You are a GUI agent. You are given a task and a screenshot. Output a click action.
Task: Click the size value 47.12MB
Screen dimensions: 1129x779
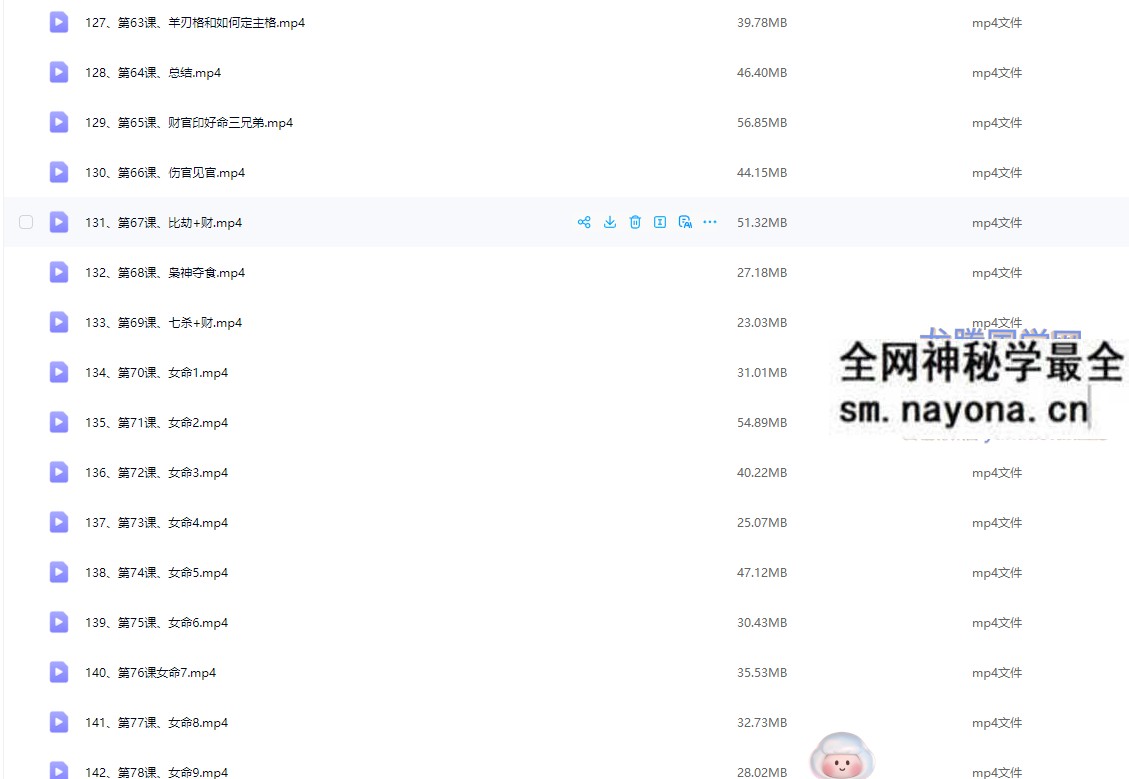[x=762, y=572]
